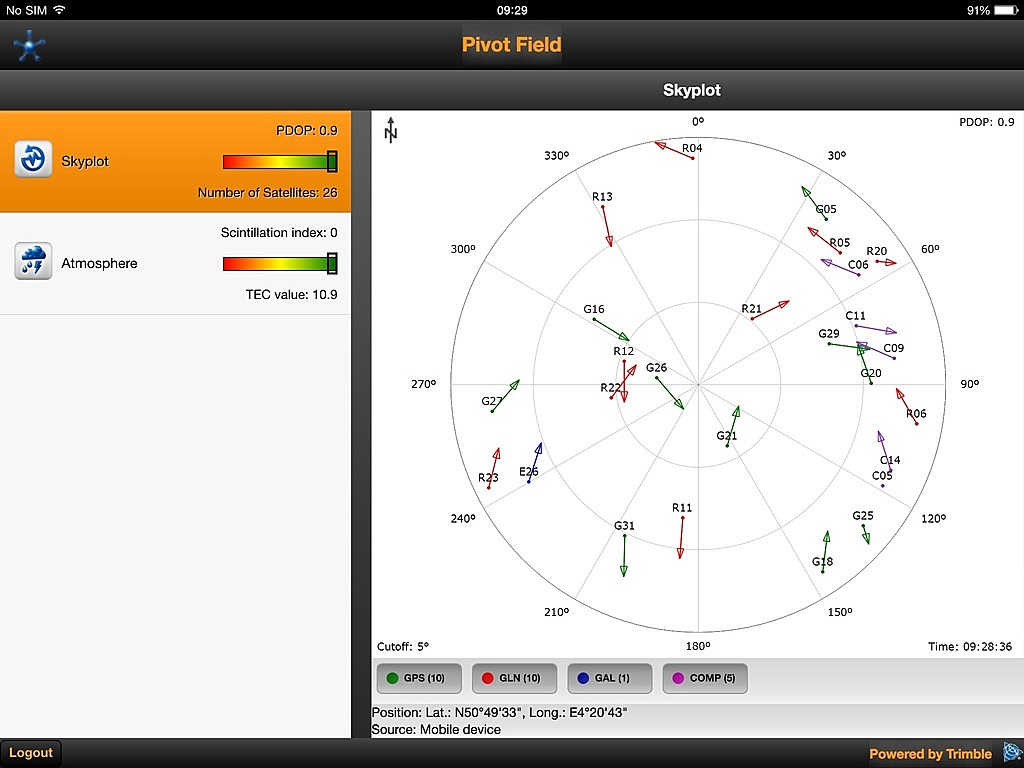
Task: Open the Atmosphere storm cloud icon
Action: [x=33, y=262]
